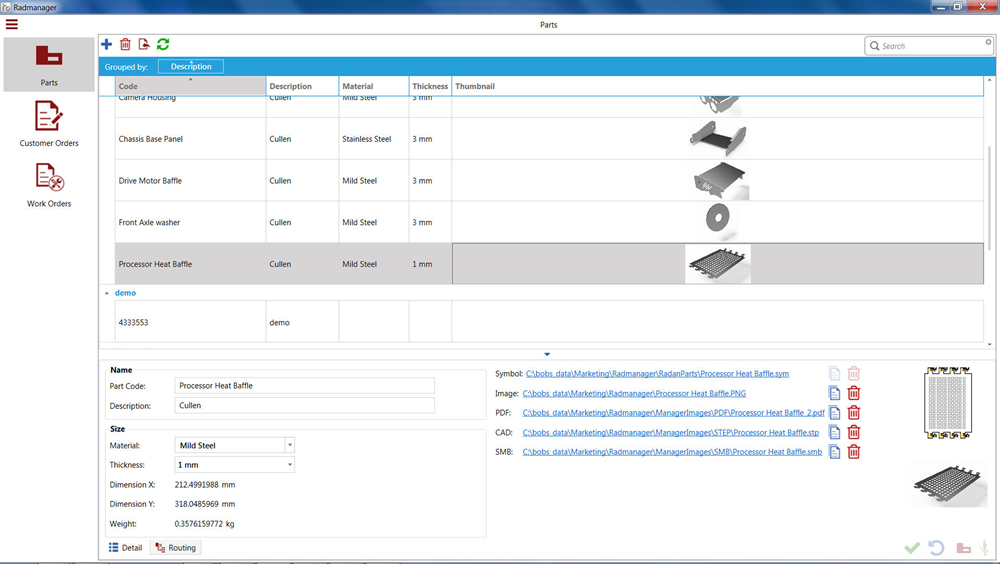Delete the PDF file using its trash icon
The width and height of the screenshot is (1000, 564).
pyautogui.click(x=854, y=413)
